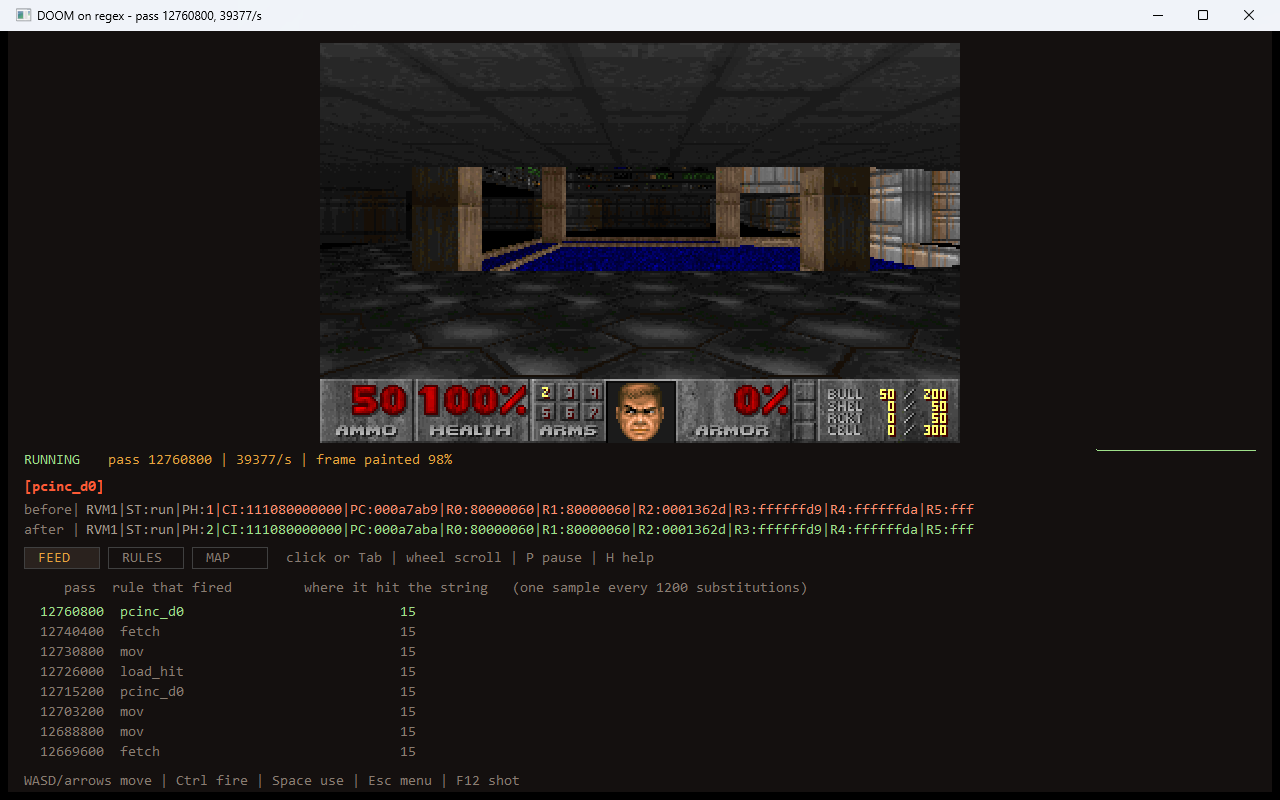Open the MAP tab
The width and height of the screenshot is (1280, 800).
[230, 558]
